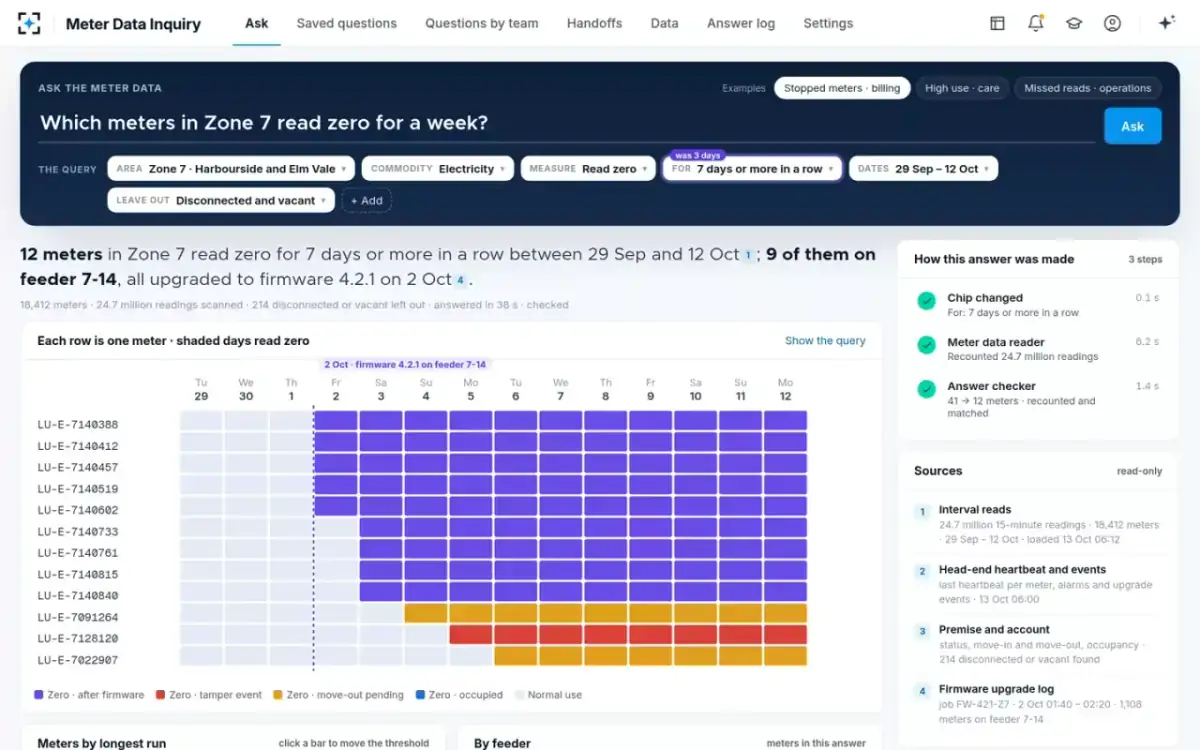Click the question text input field

(x=565, y=124)
